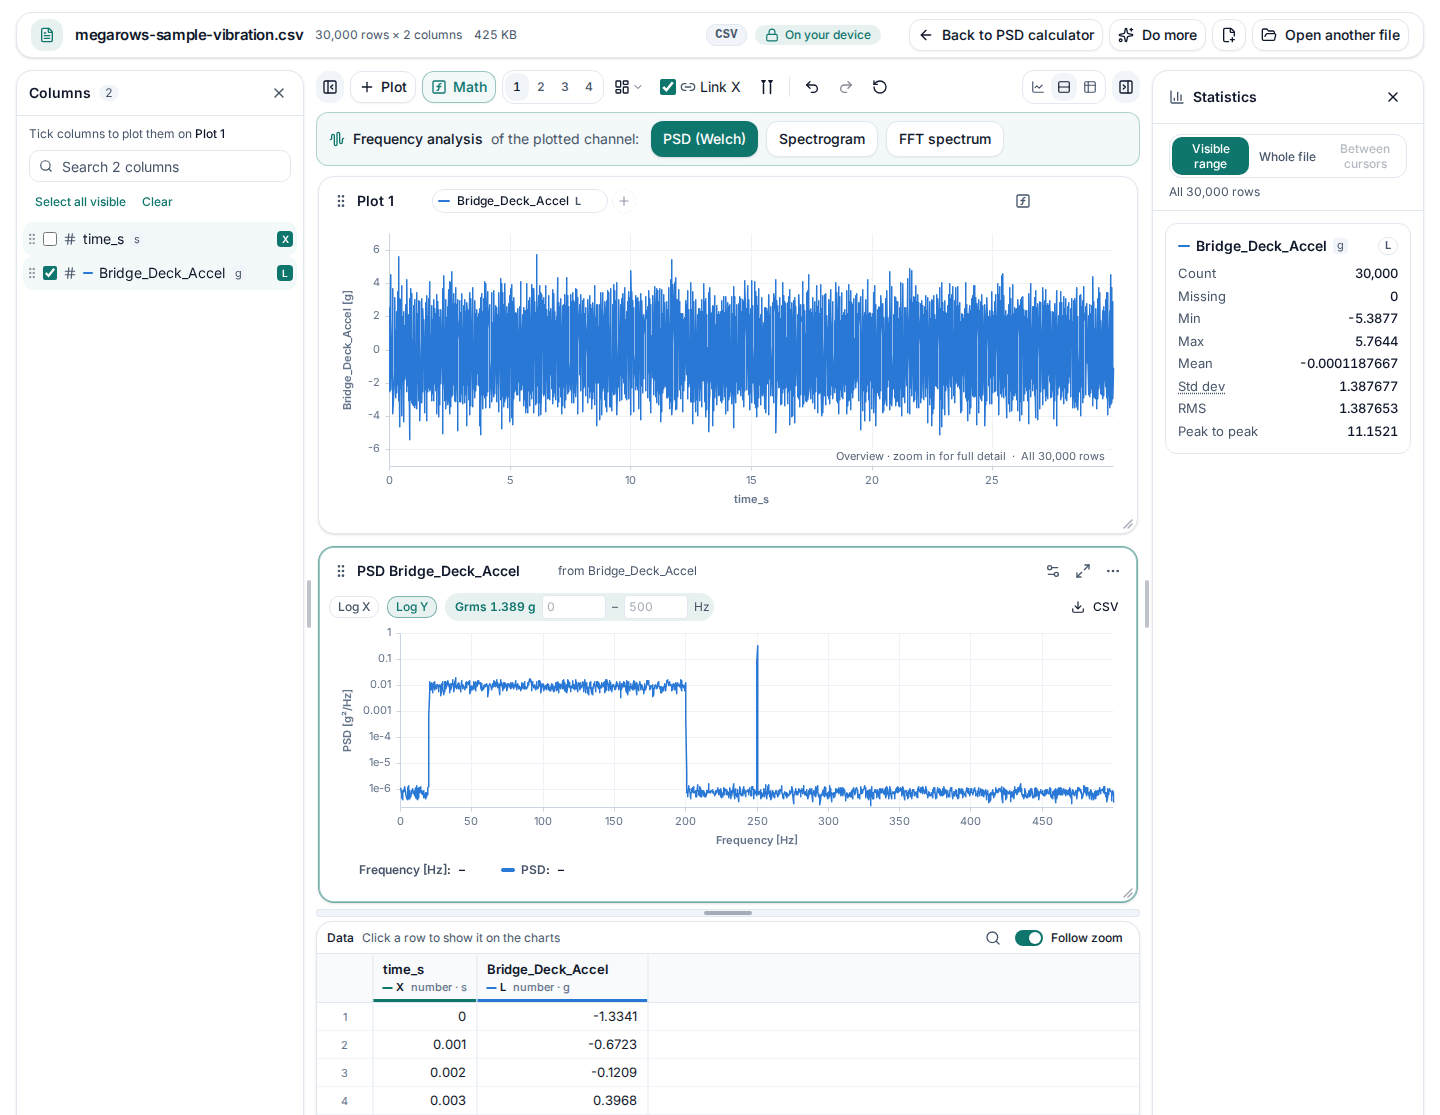Turn off Follow zoom switch

pos(1029,938)
